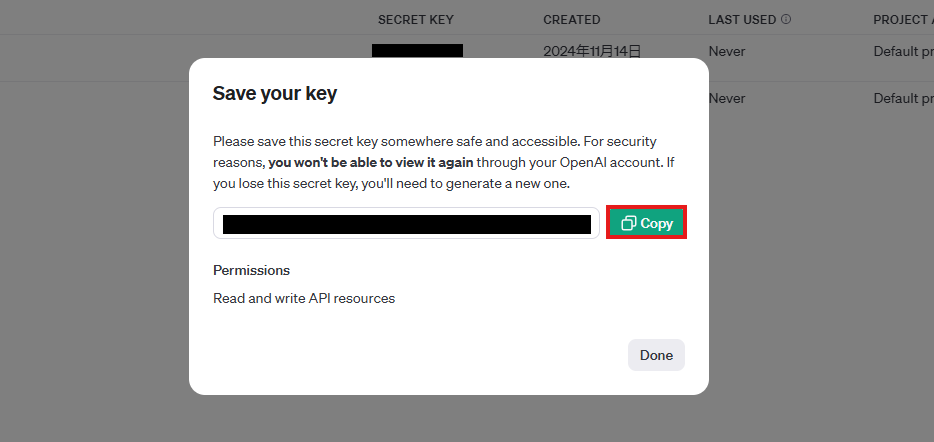Click the Permissions label
934x442 pixels.
click(251, 270)
